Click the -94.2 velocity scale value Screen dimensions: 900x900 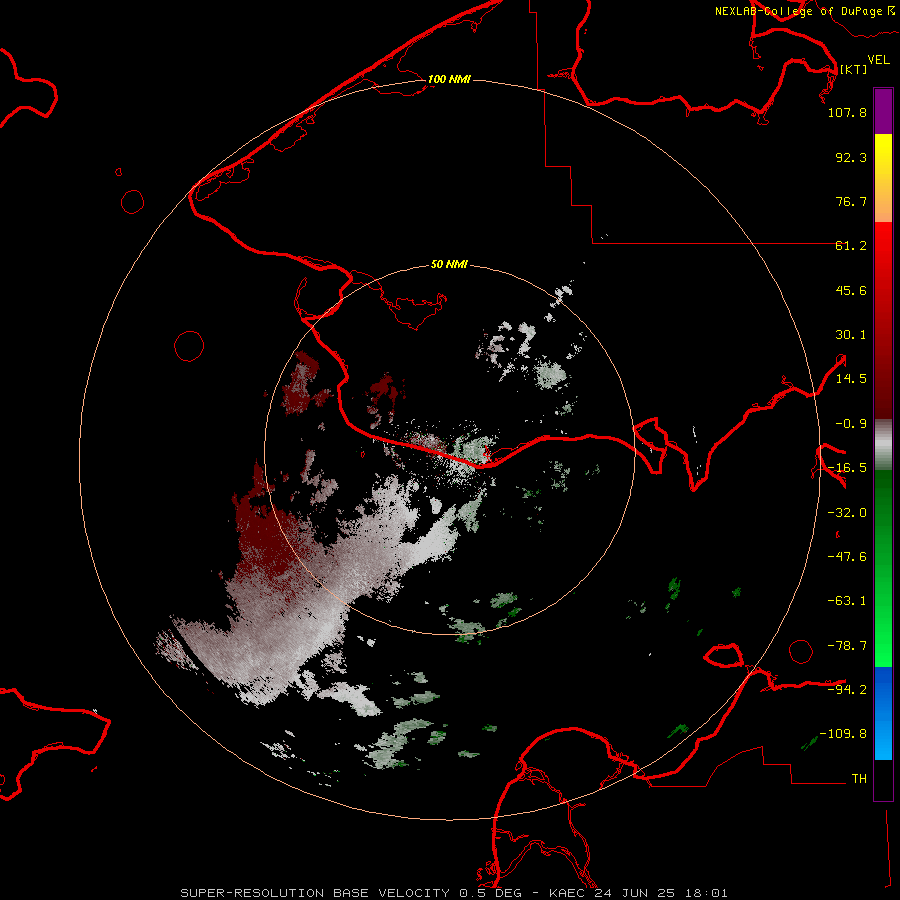(x=847, y=690)
